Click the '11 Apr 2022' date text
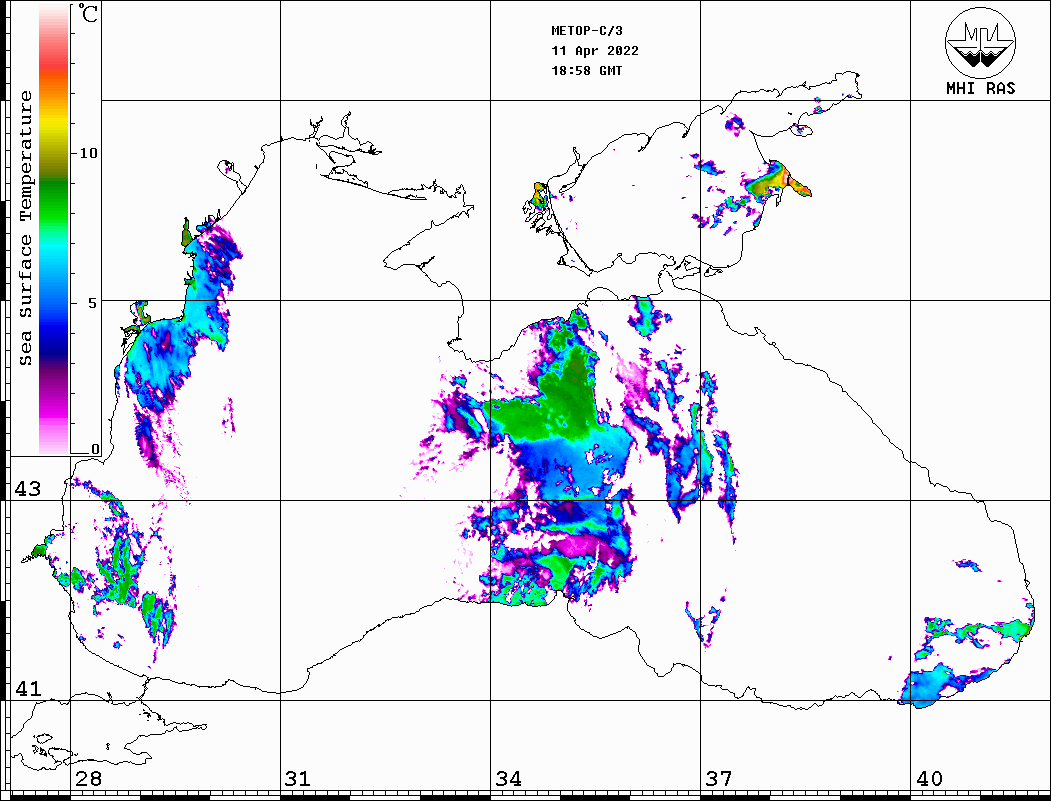1051x801 pixels. click(595, 51)
